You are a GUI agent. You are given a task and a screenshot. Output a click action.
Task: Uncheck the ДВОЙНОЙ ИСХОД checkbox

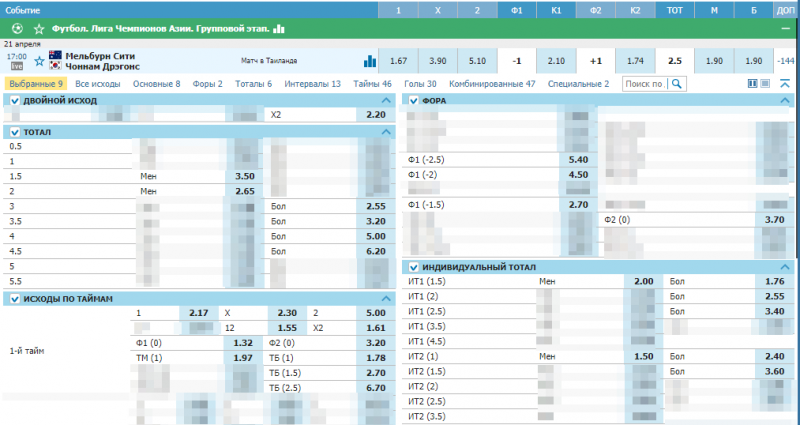click(x=14, y=101)
